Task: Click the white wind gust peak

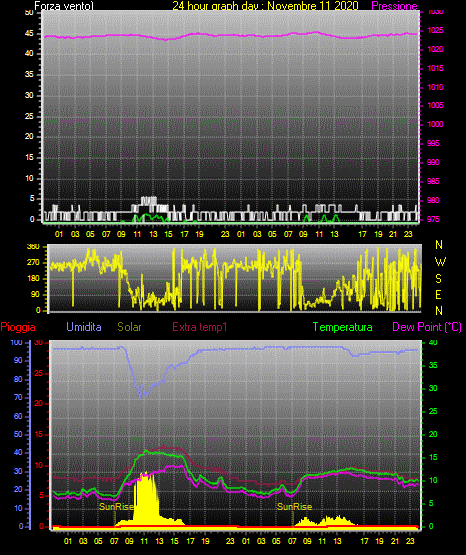Action: [x=149, y=200]
